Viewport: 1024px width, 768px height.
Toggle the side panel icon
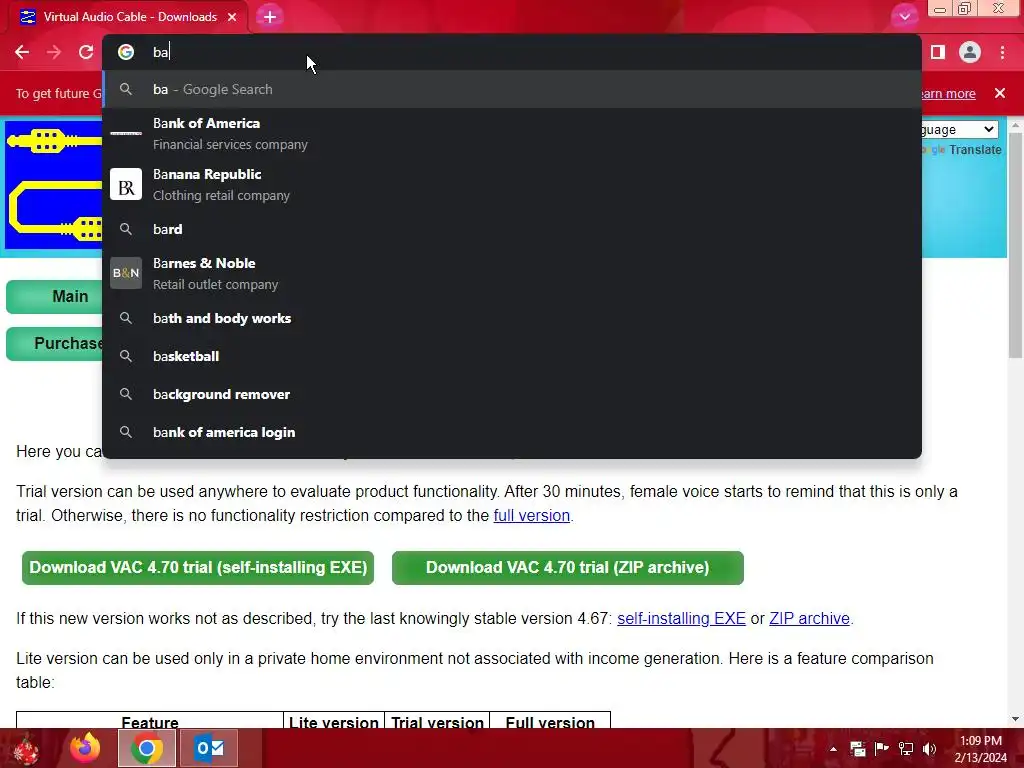point(938,52)
